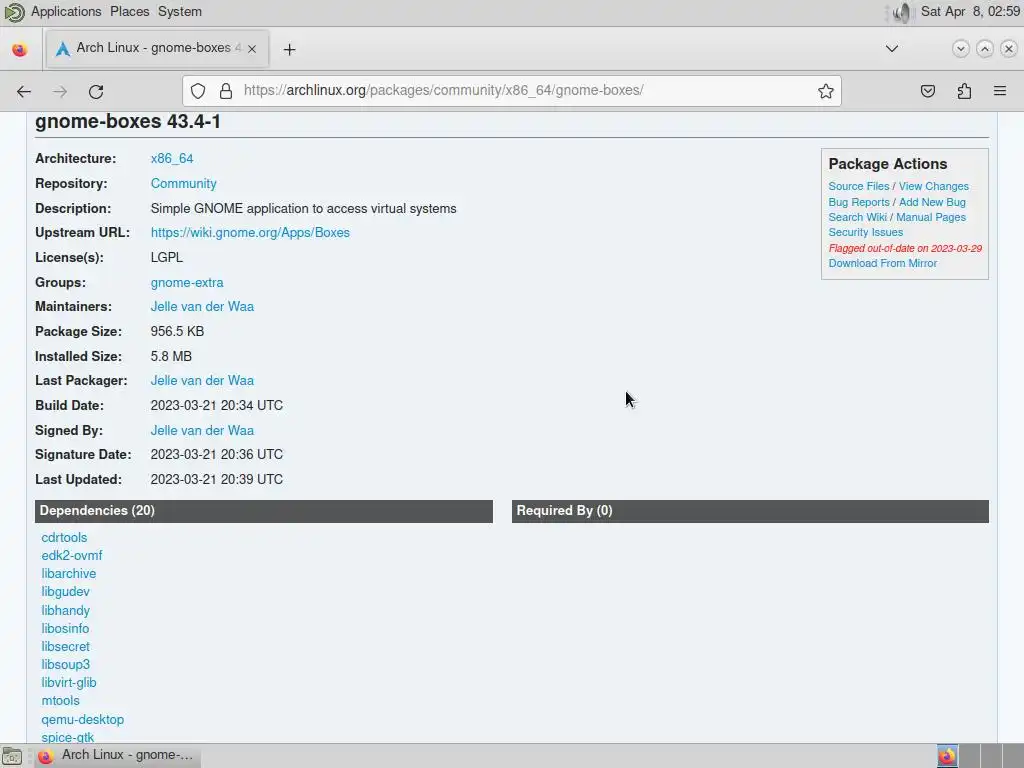
Task: Click show desktop icon in bottom panel
Action: coord(12,757)
